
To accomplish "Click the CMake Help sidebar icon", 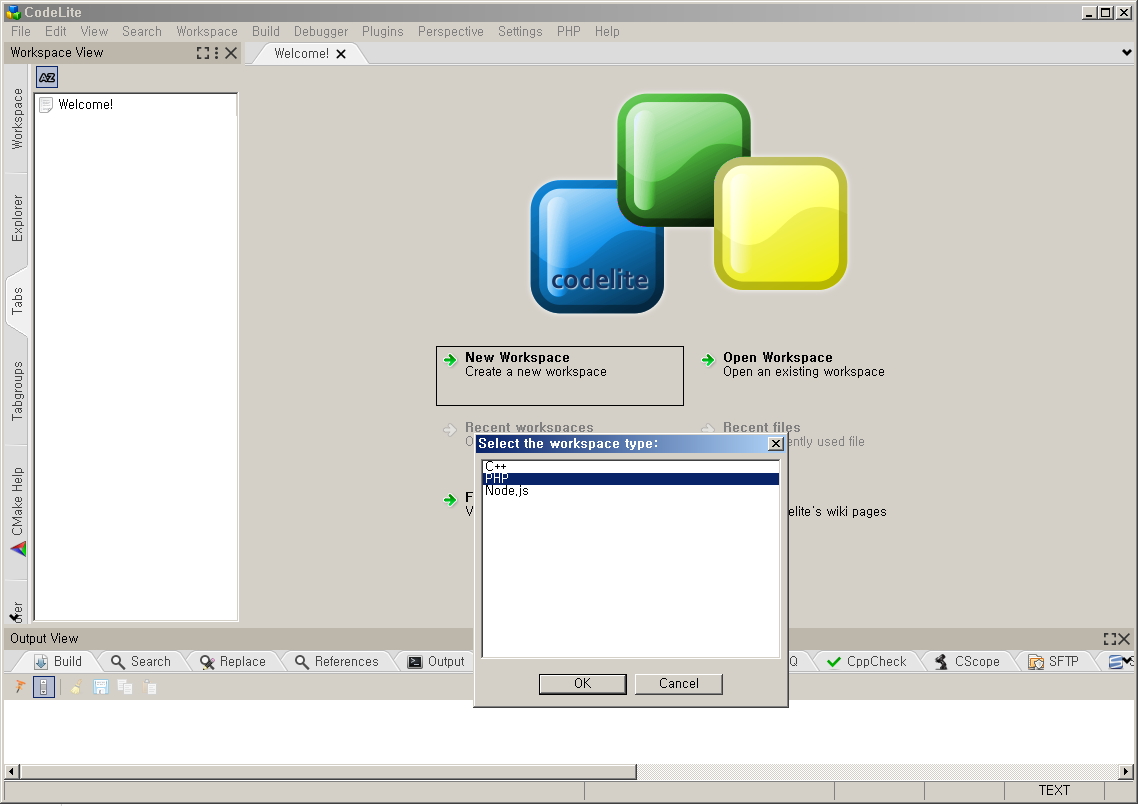I will [18, 548].
